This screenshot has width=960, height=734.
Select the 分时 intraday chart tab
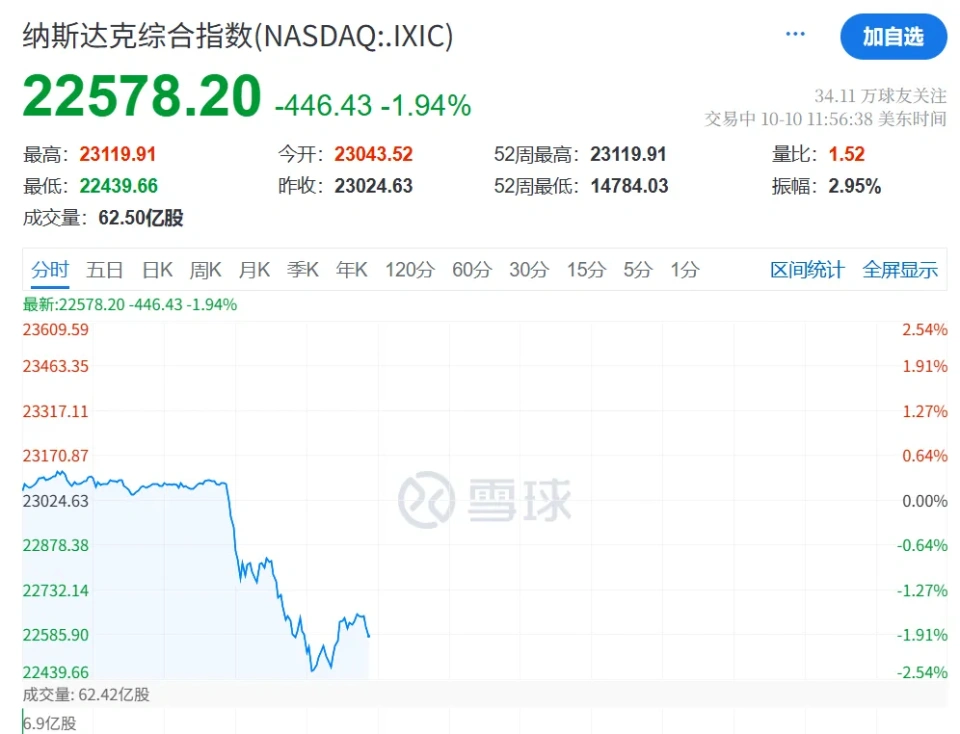point(50,270)
